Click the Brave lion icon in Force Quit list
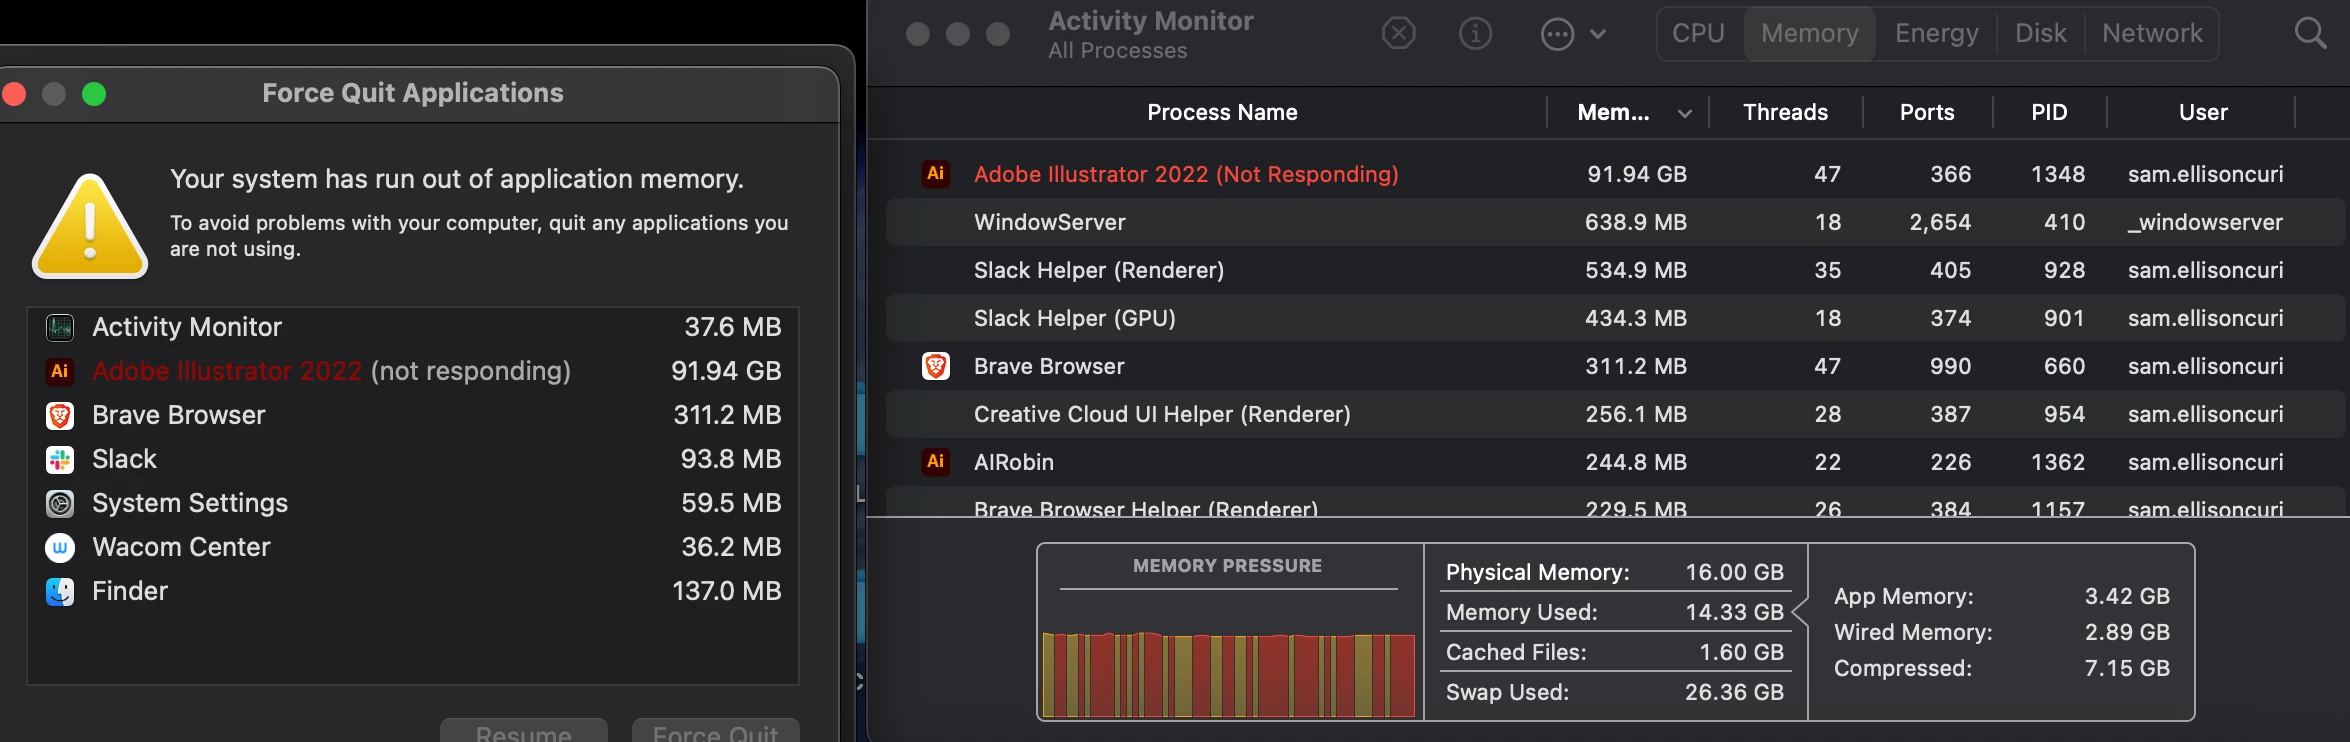2350x742 pixels. pos(60,415)
